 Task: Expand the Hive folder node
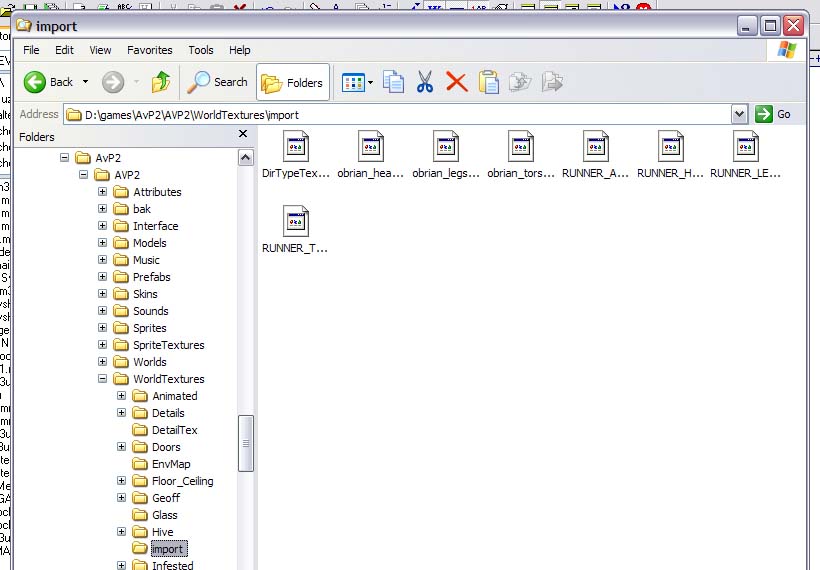[121, 532]
